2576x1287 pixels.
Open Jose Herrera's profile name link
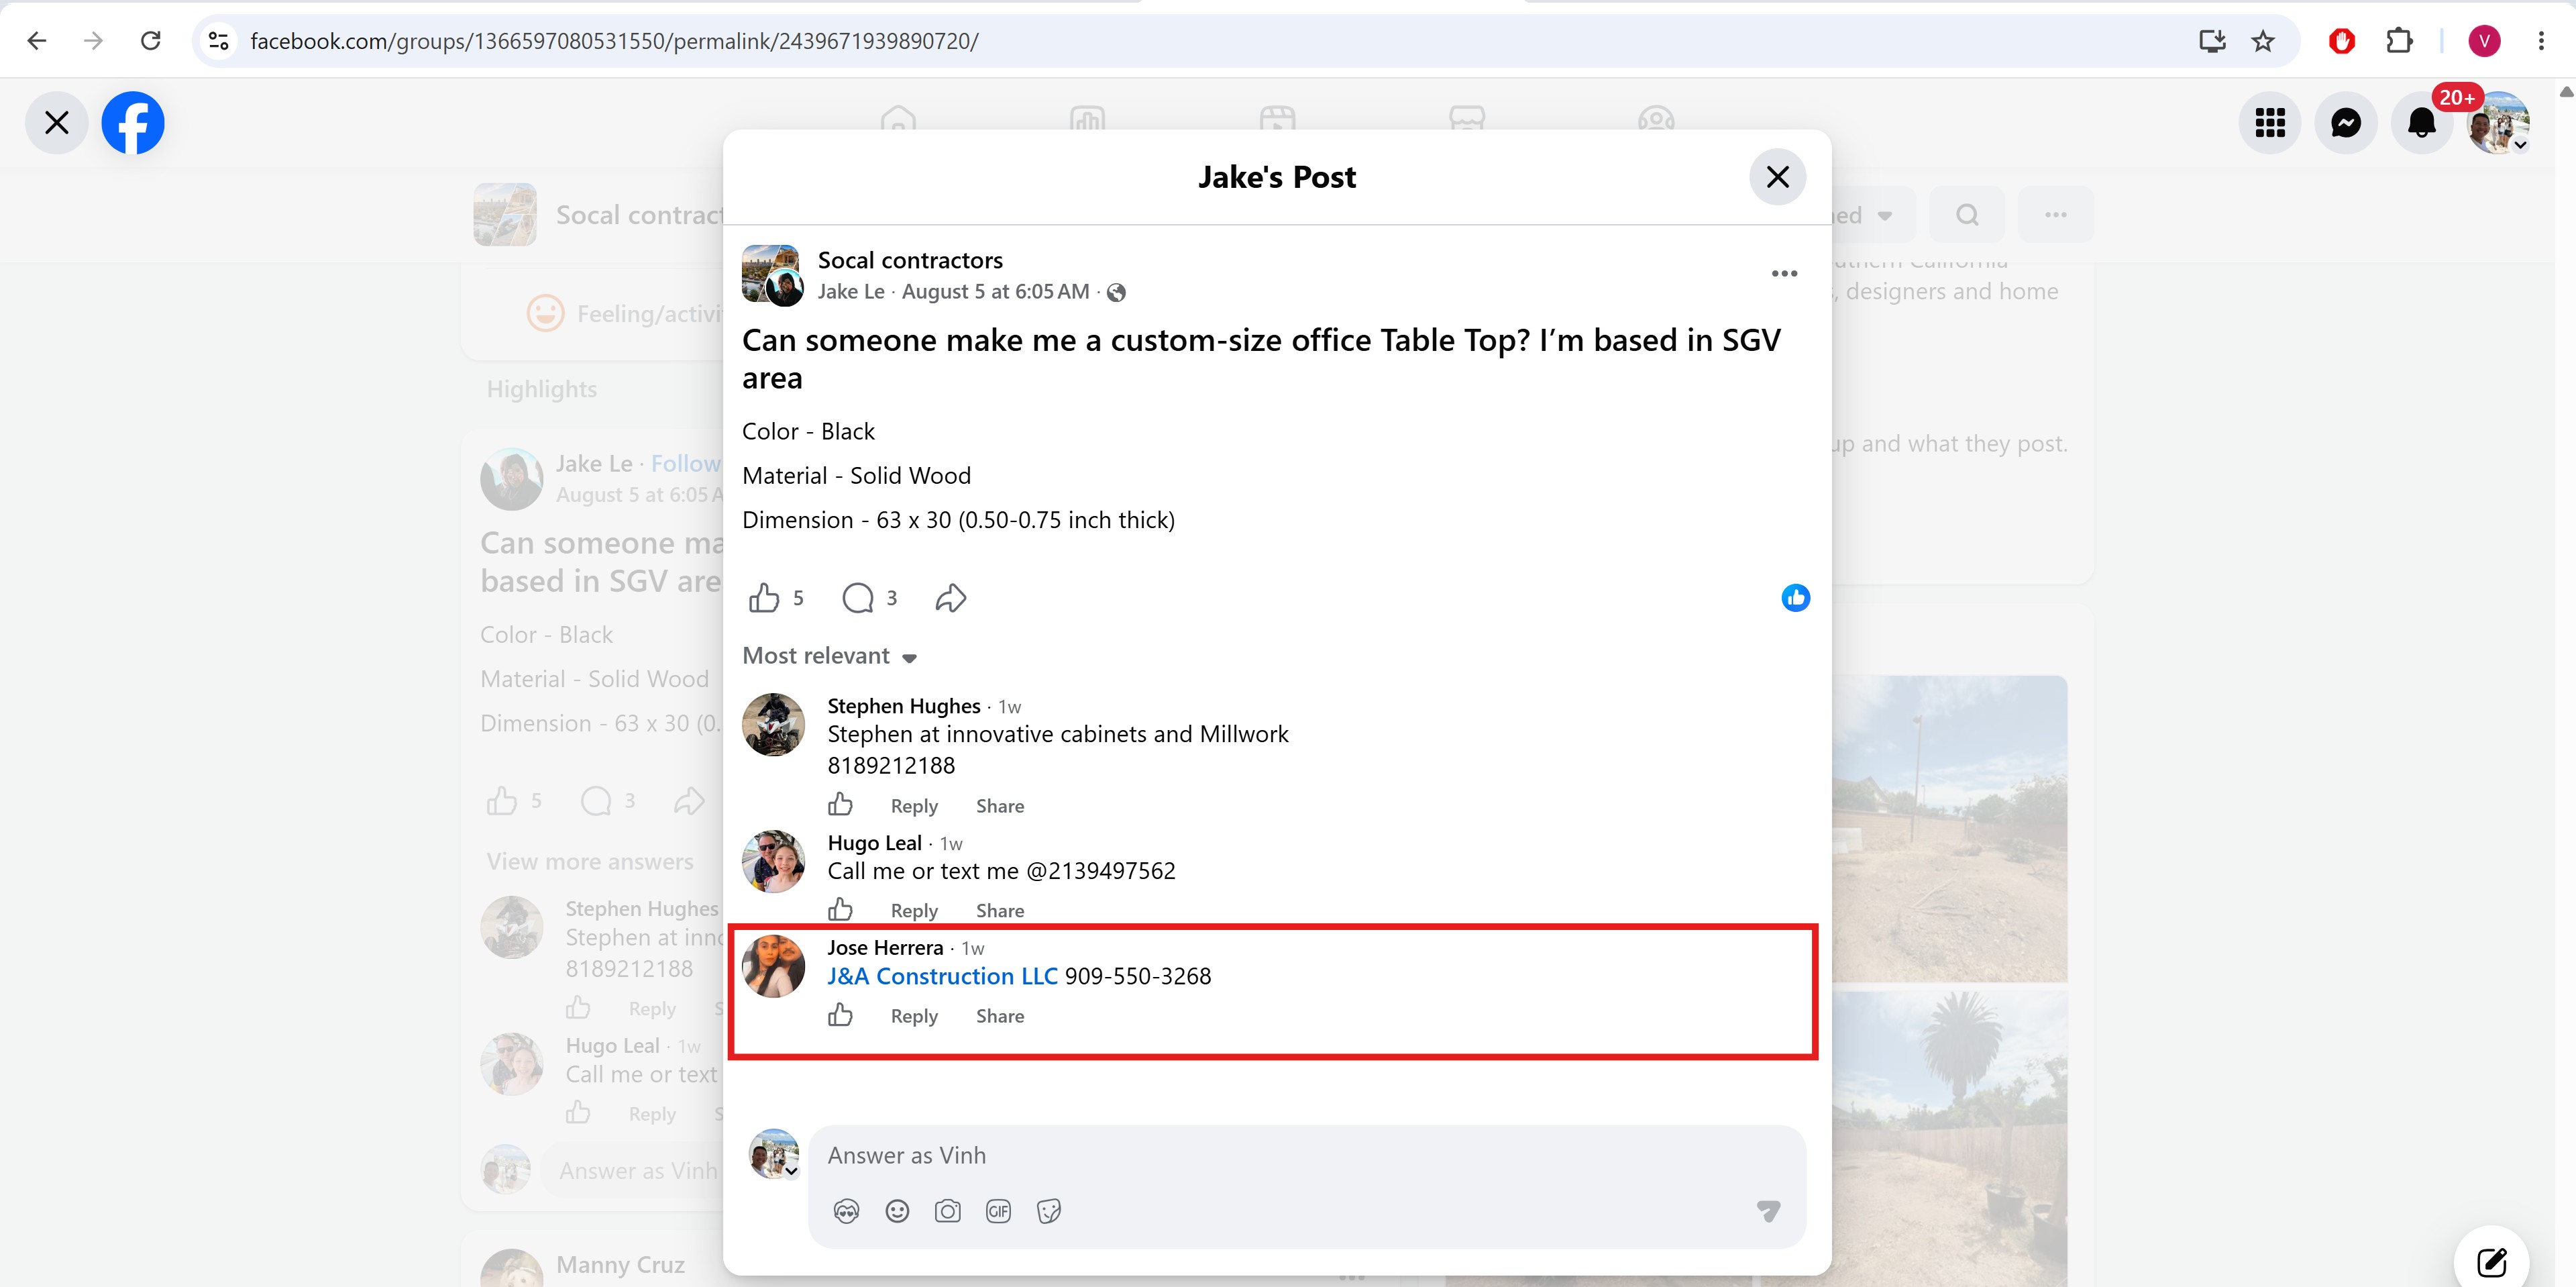[x=885, y=947]
